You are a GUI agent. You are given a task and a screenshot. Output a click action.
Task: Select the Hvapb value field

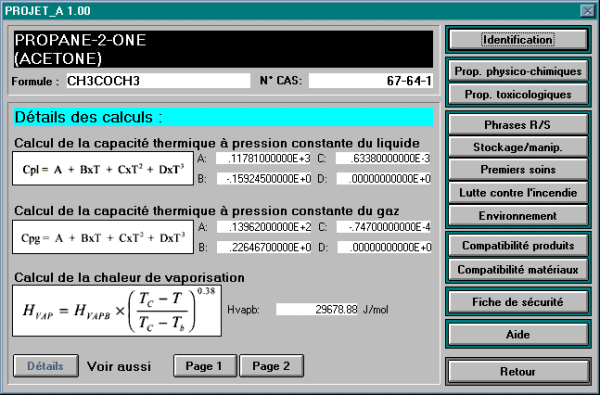[x=317, y=309]
